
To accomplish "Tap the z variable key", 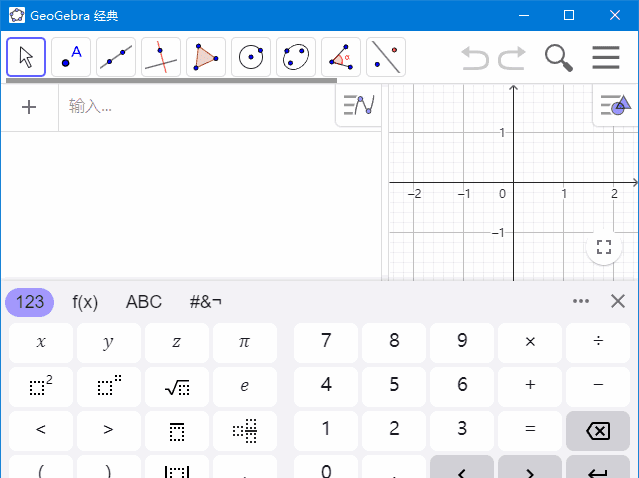I will click(x=177, y=343).
